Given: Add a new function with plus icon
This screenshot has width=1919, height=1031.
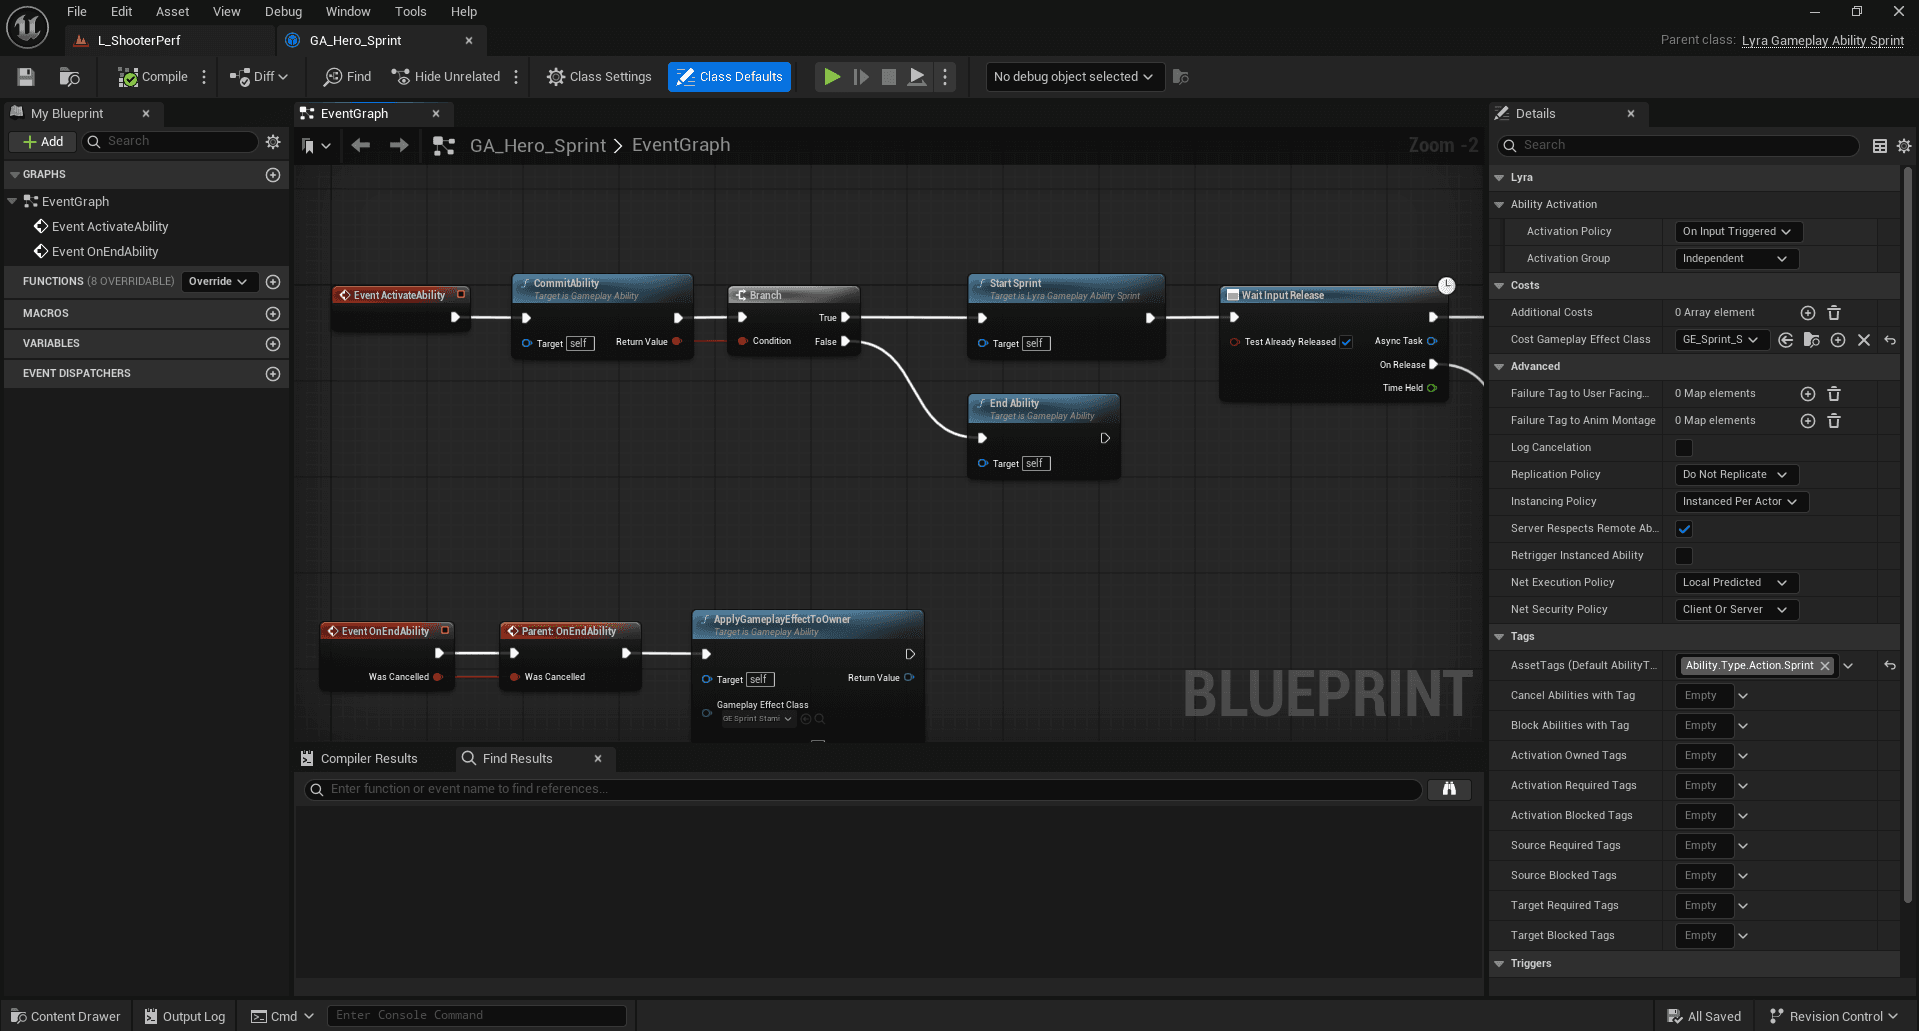Looking at the screenshot, I should [x=273, y=282].
